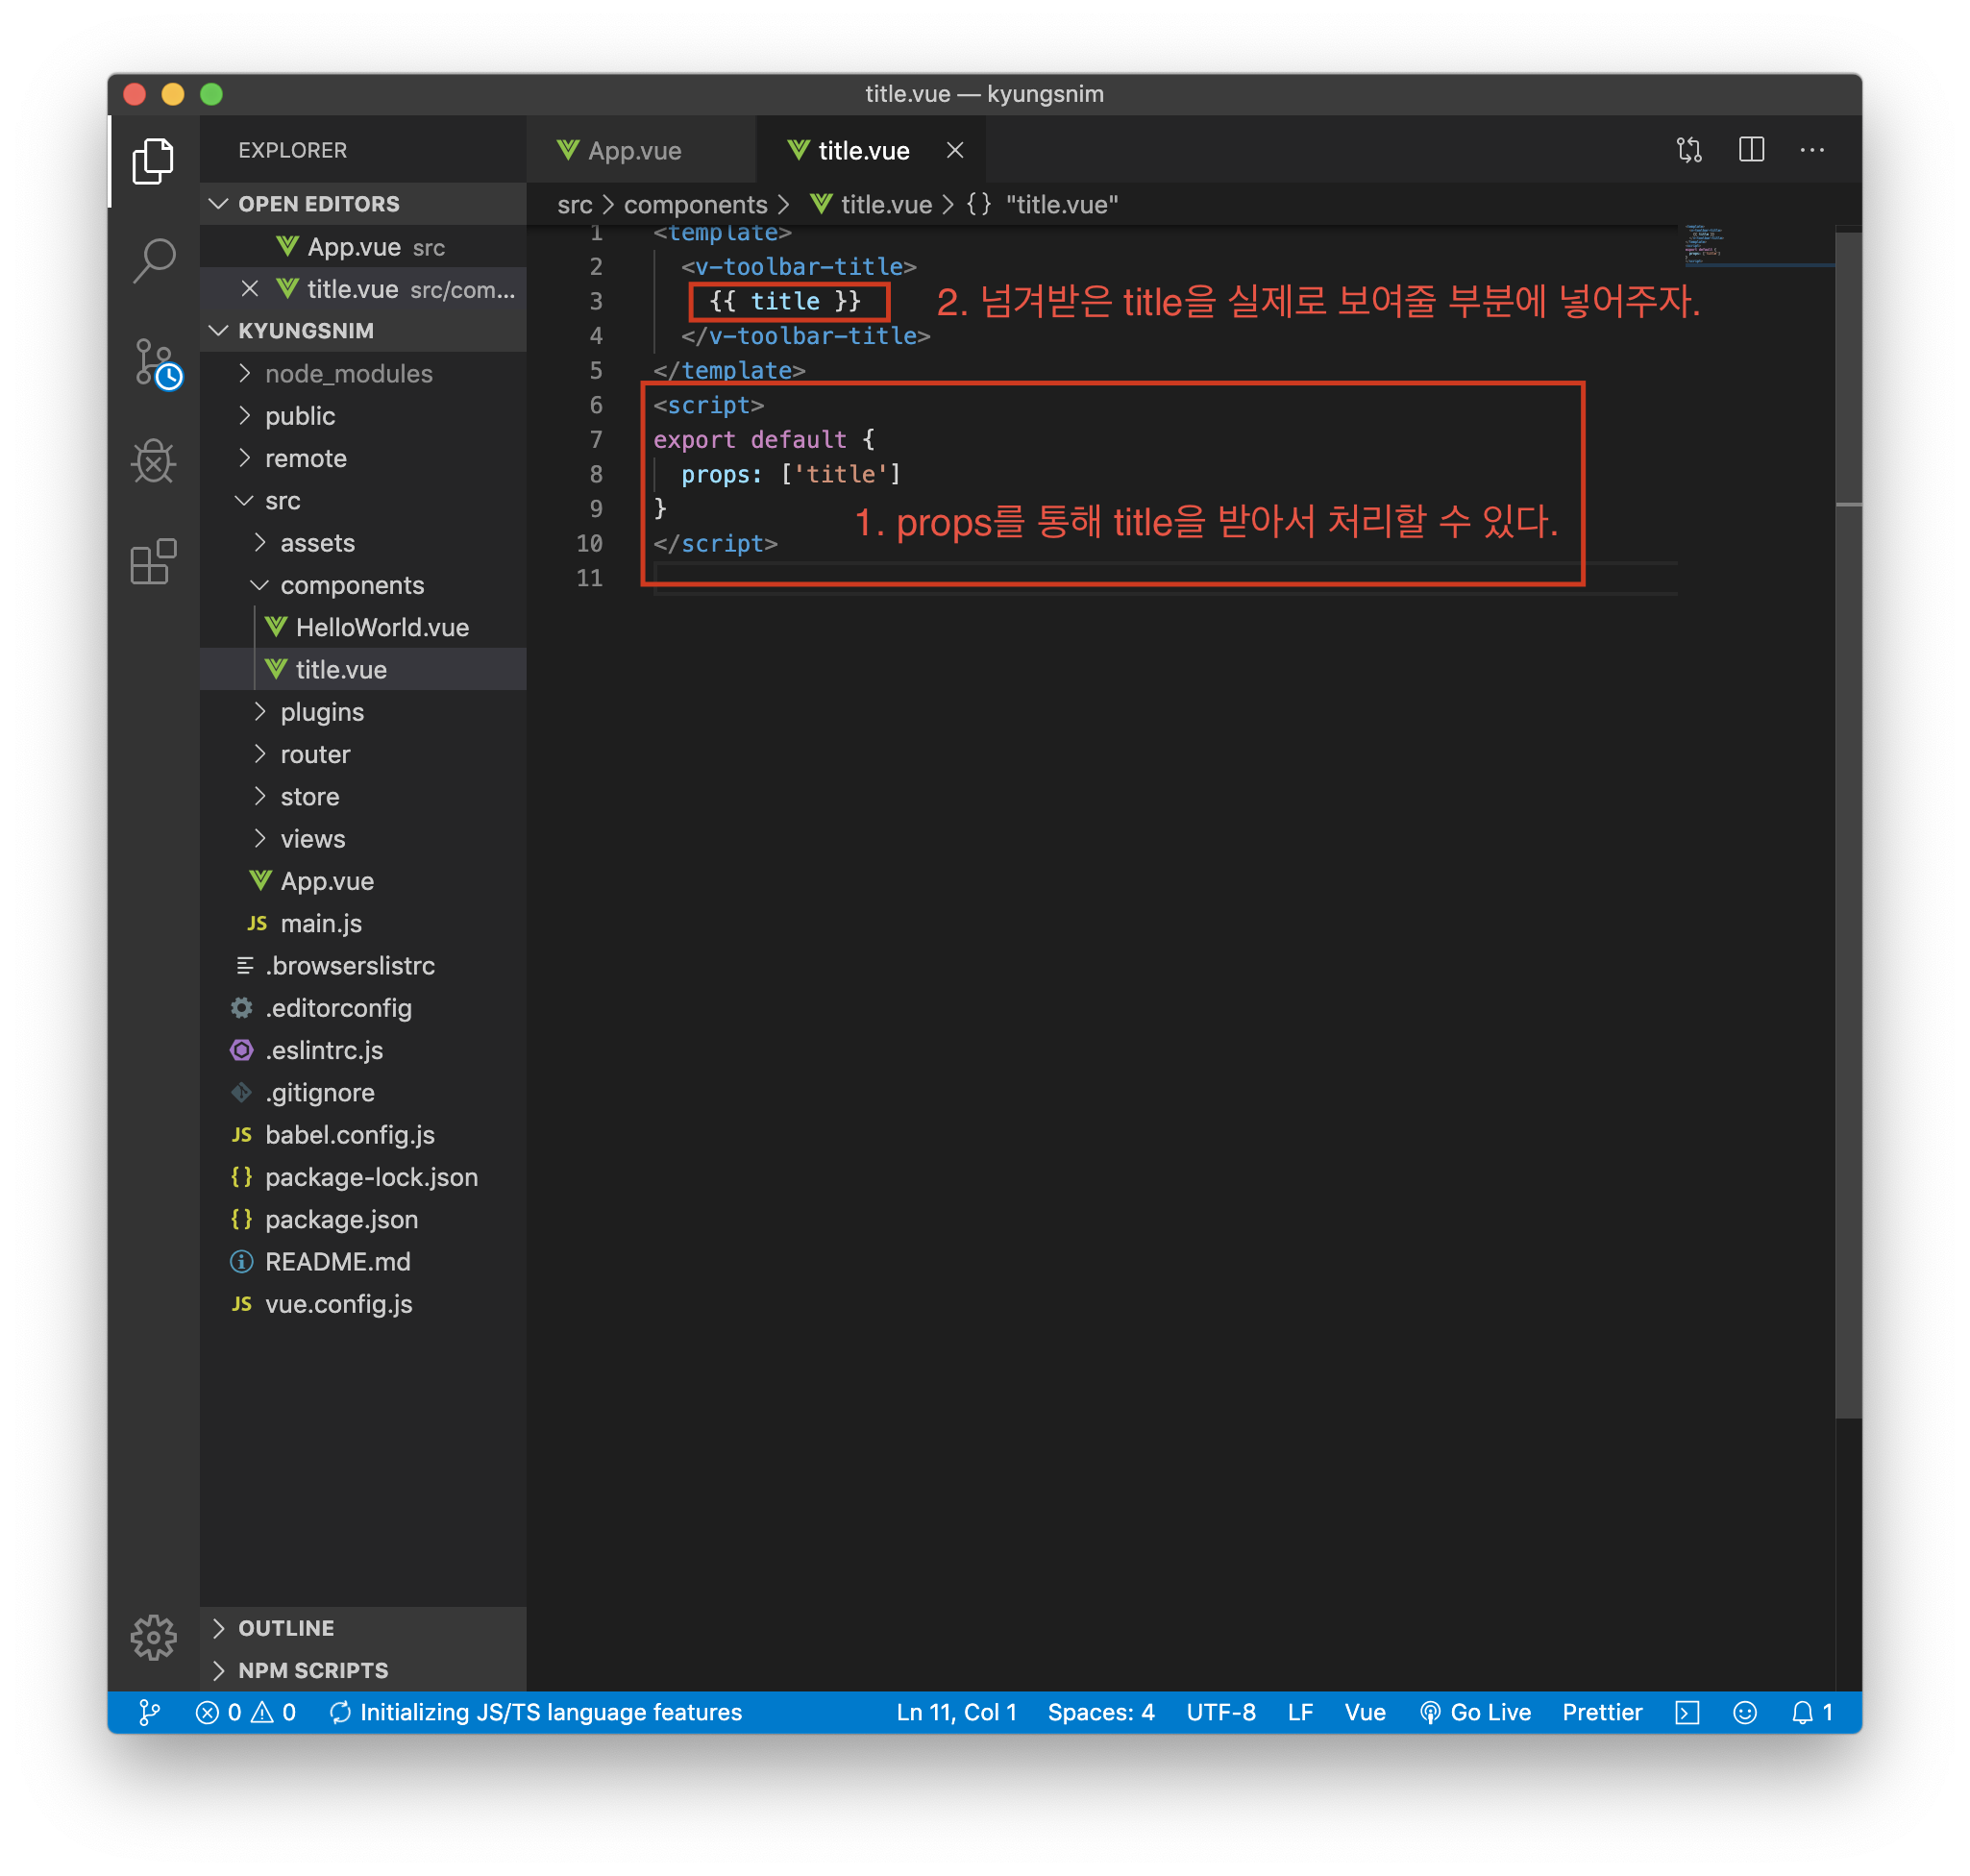Collapse the OPEN EDITORS section
Viewport: 1970px width, 1876px height.
pos(318,204)
